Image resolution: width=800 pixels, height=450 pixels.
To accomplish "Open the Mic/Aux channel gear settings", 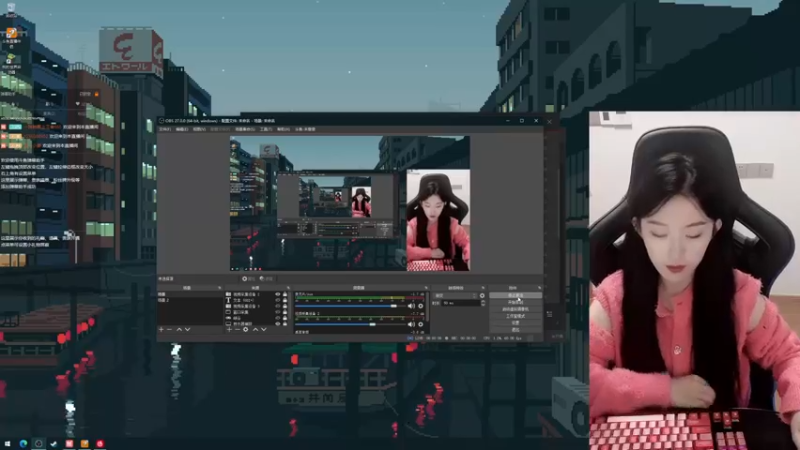I will pyautogui.click(x=420, y=306).
